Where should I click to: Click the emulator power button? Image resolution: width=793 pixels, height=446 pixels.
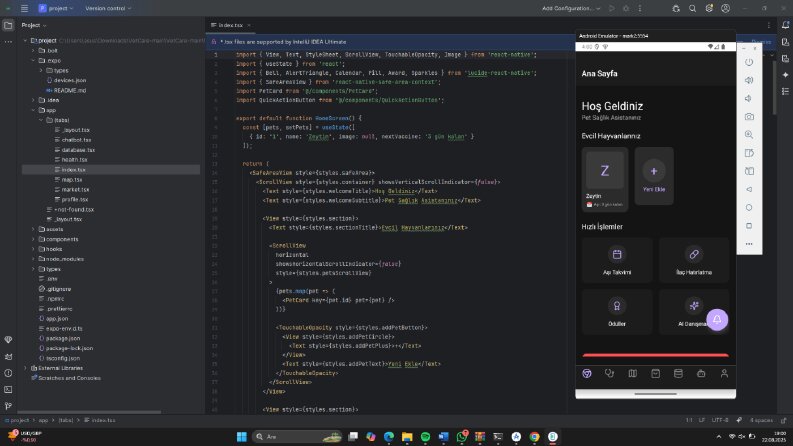tap(749, 62)
